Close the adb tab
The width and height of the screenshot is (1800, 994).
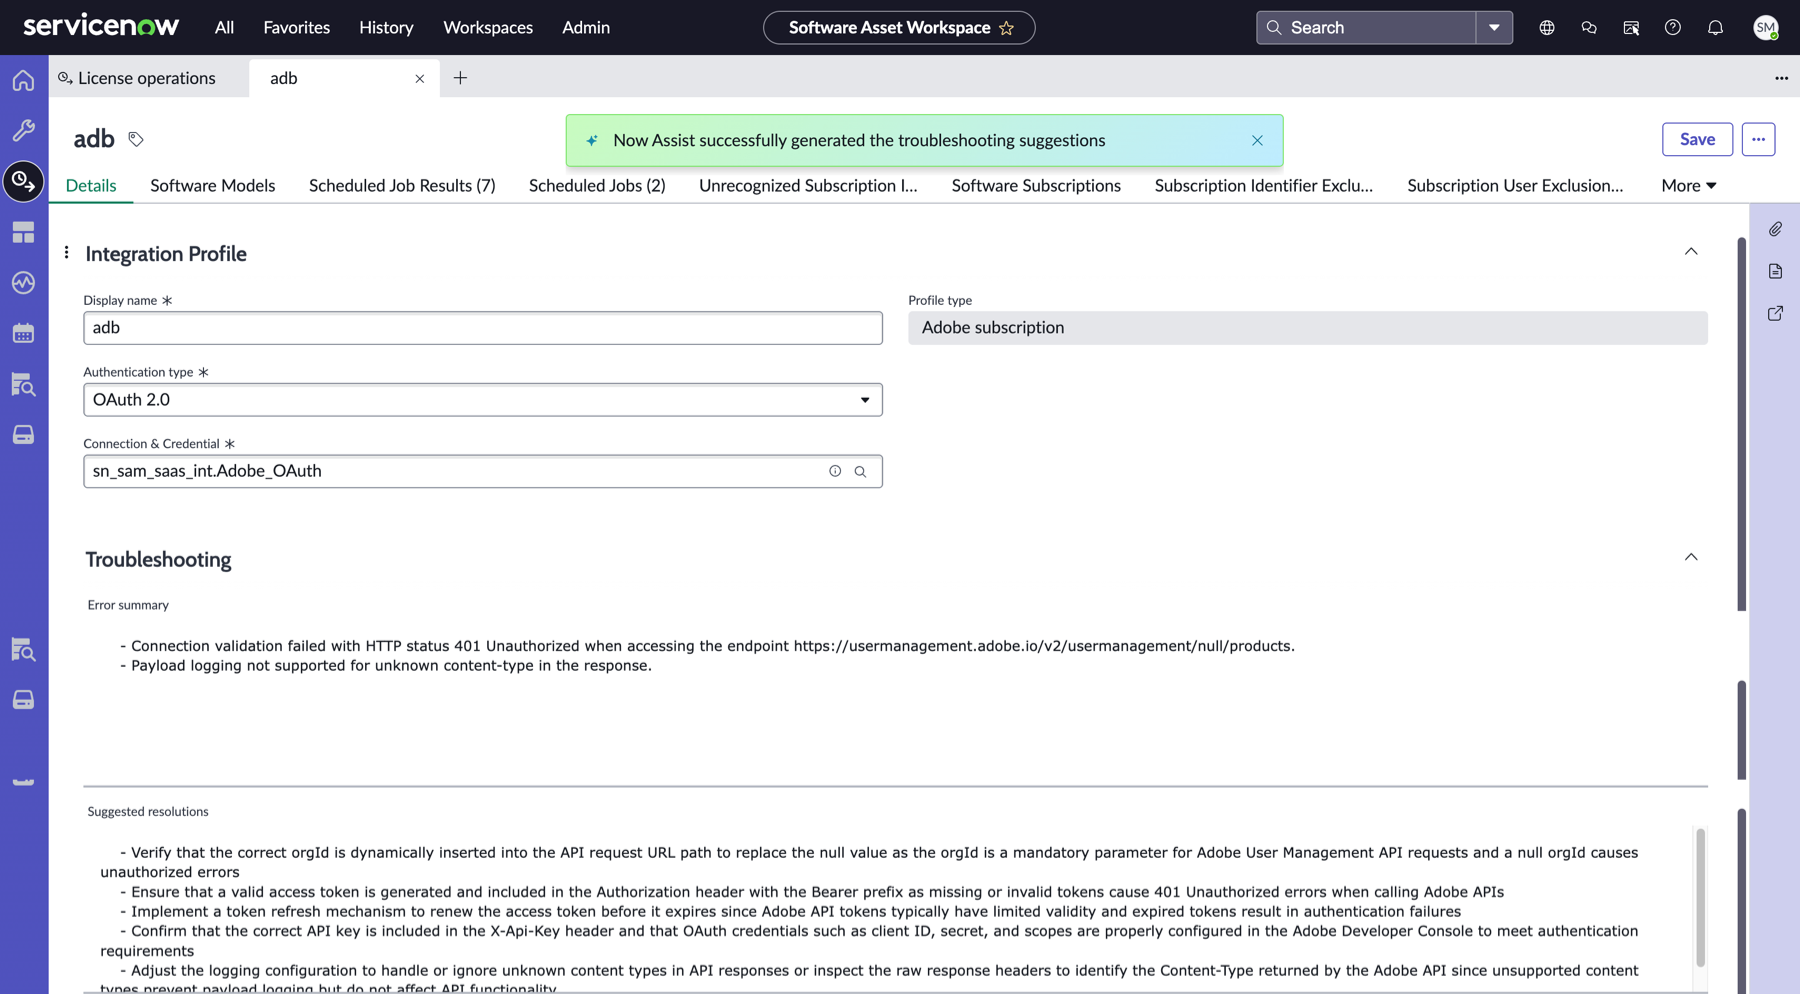coord(420,78)
